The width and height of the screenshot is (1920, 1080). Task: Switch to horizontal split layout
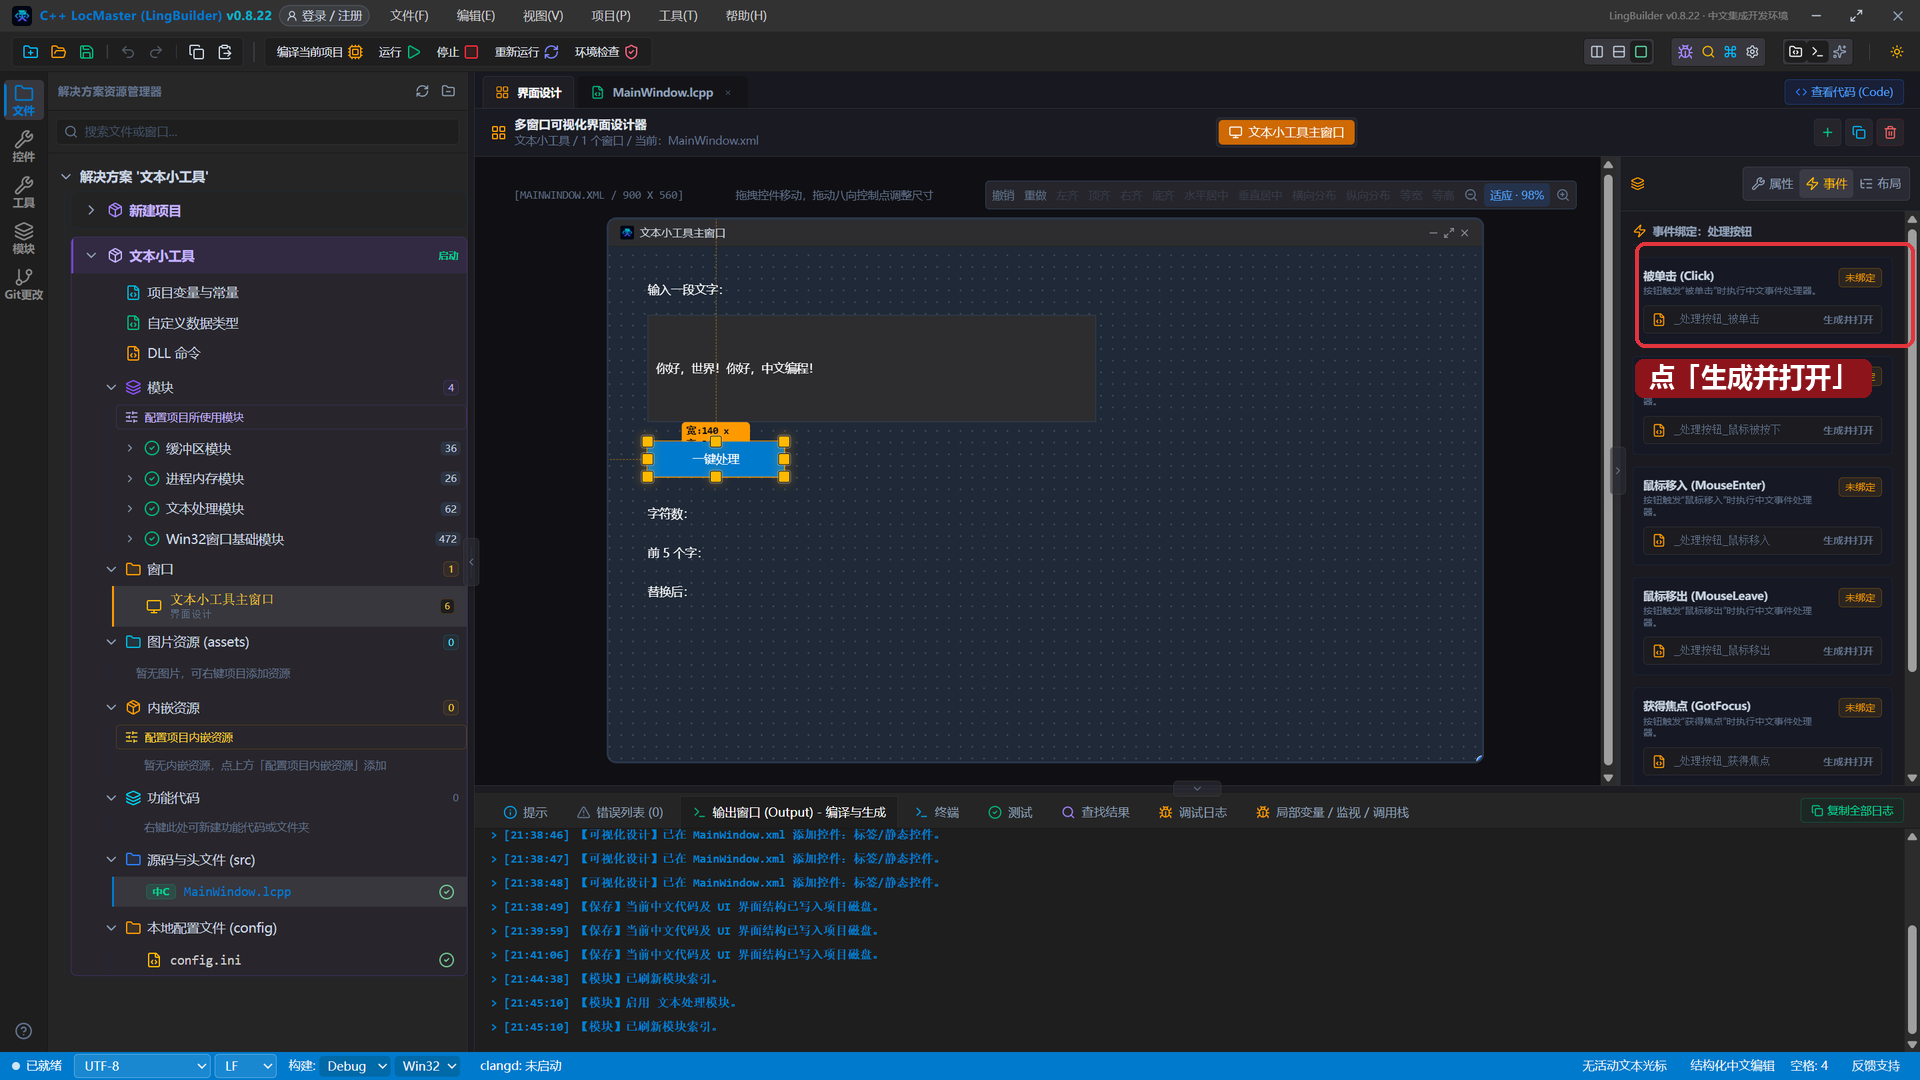click(x=1619, y=52)
